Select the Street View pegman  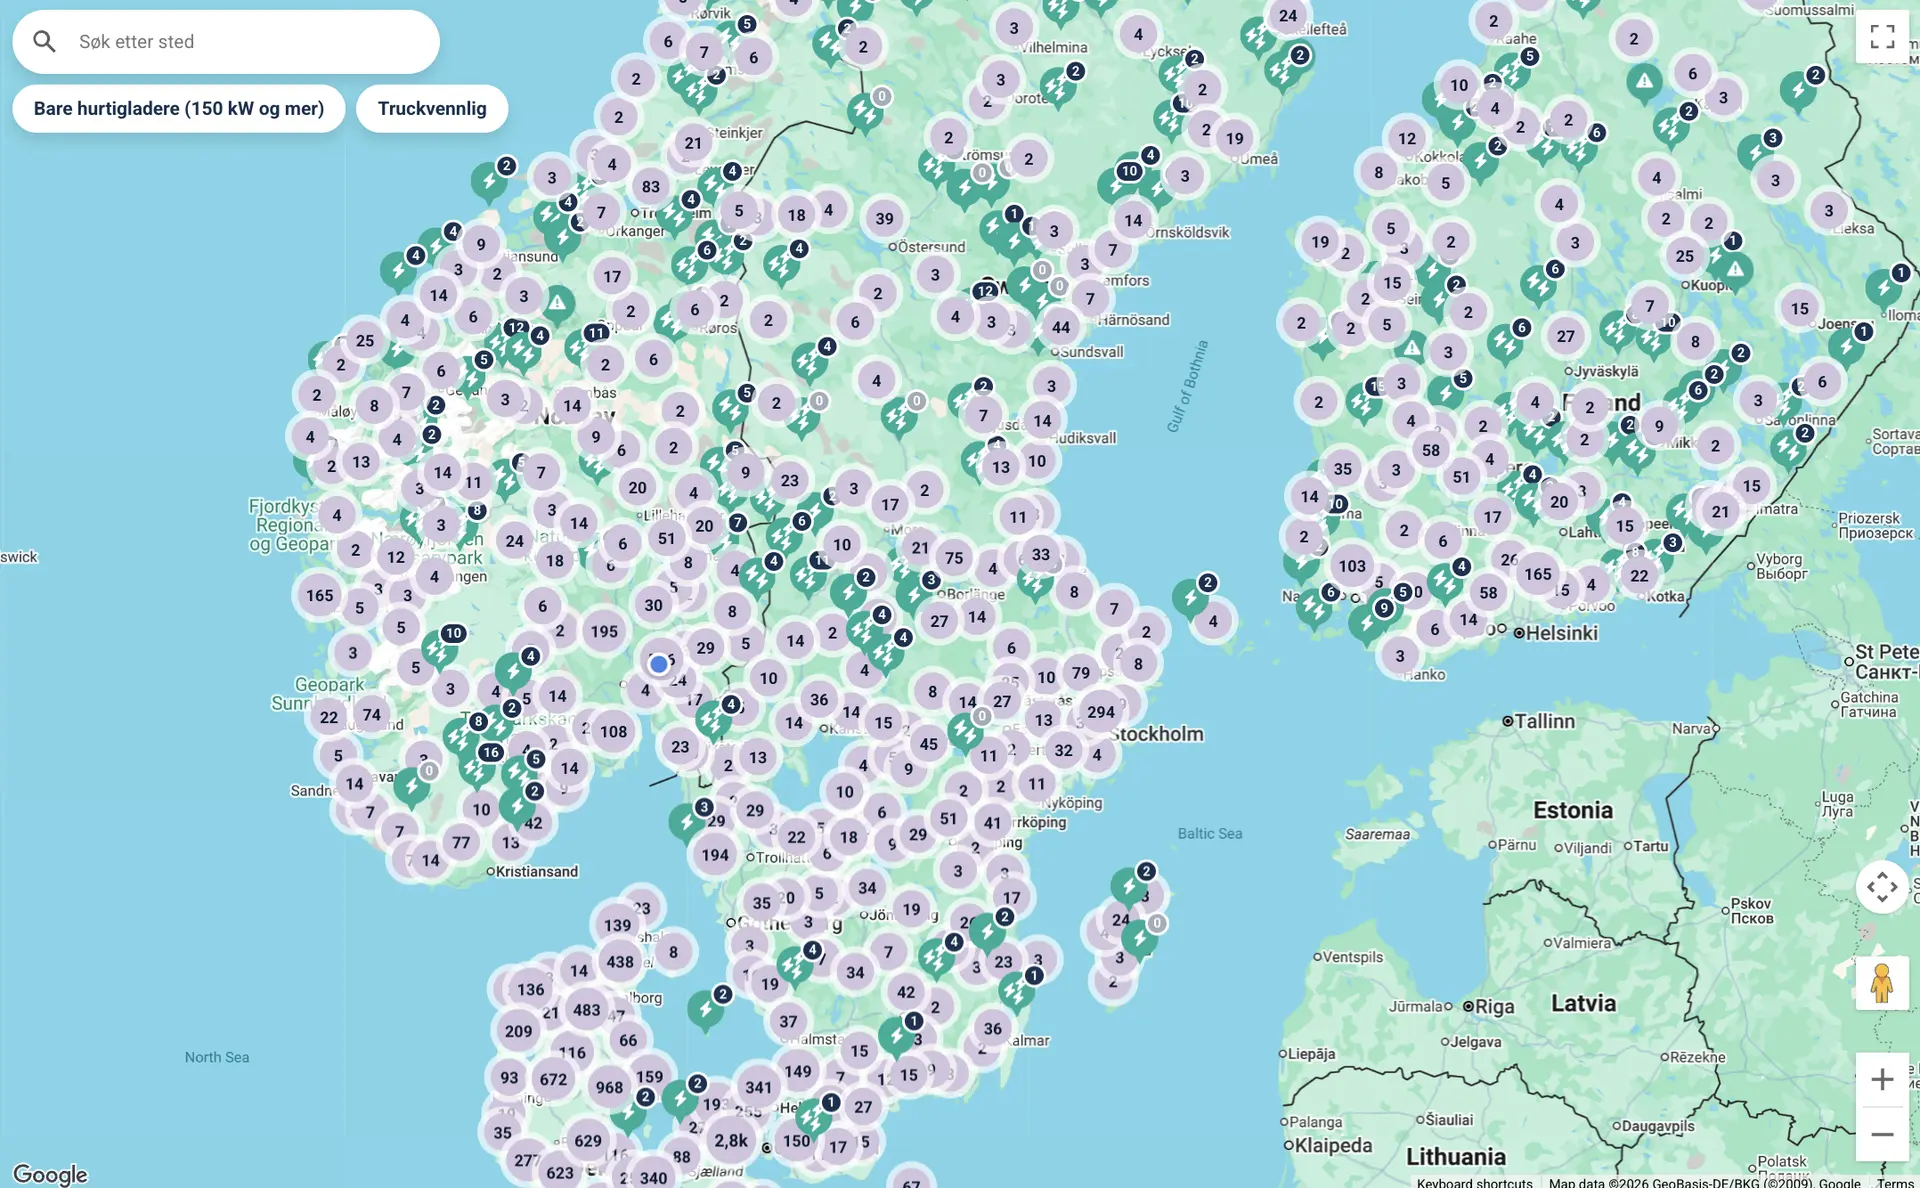click(1882, 983)
